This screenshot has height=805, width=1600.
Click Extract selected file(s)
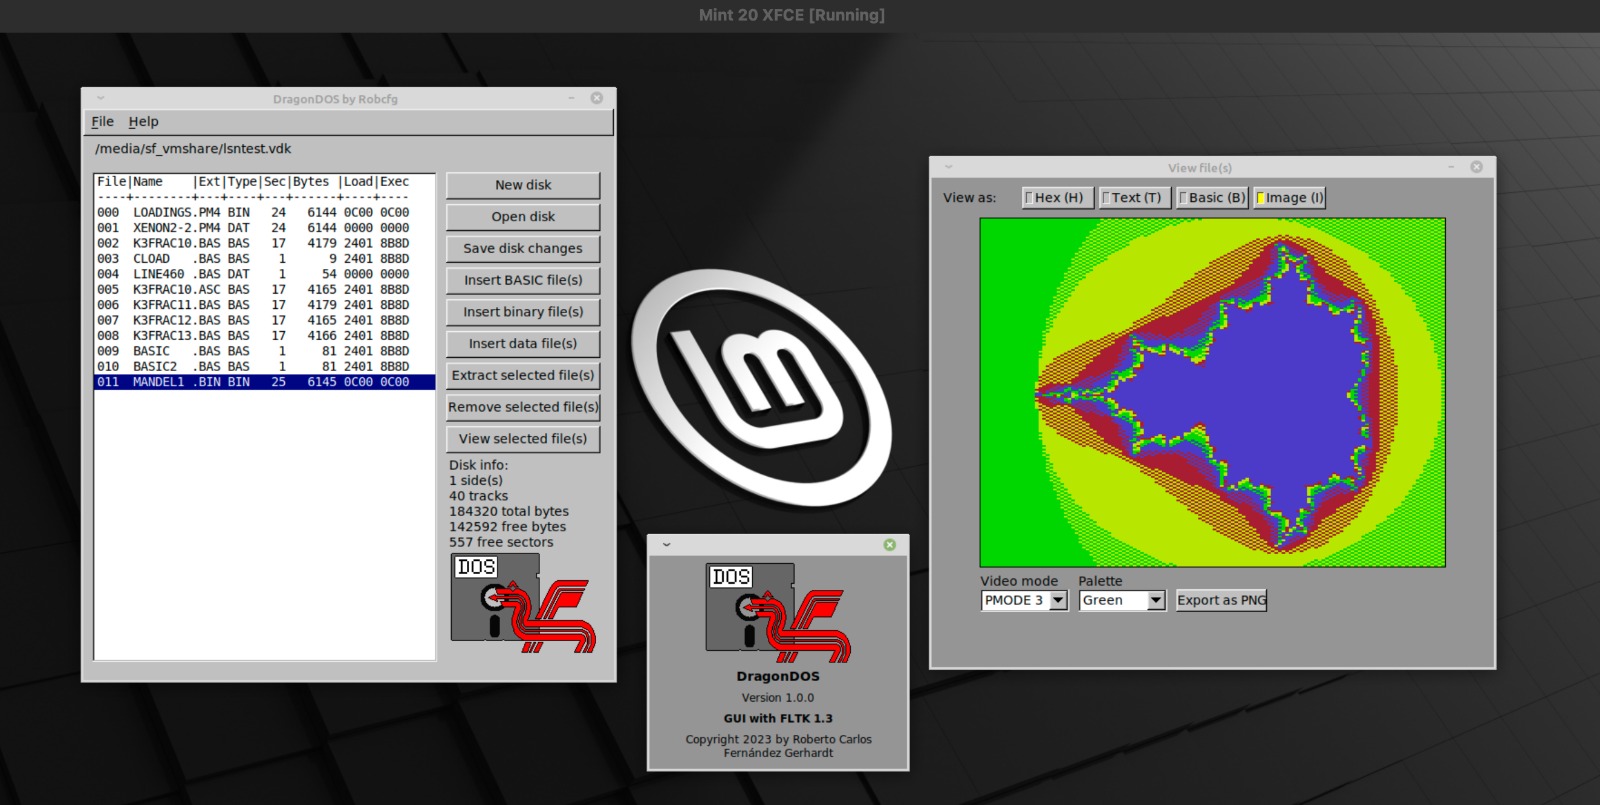tap(523, 375)
